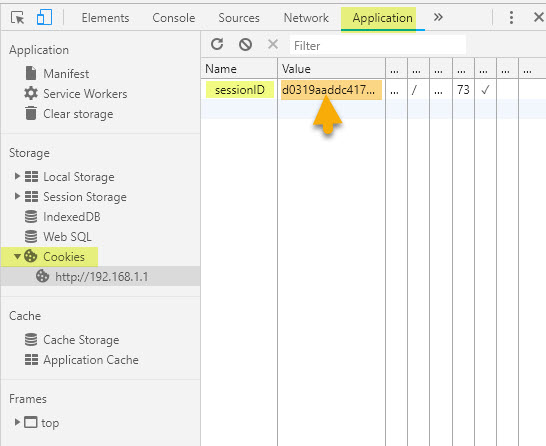The width and height of the screenshot is (546, 446).
Task: Select the Cookies item
Action: (64, 257)
